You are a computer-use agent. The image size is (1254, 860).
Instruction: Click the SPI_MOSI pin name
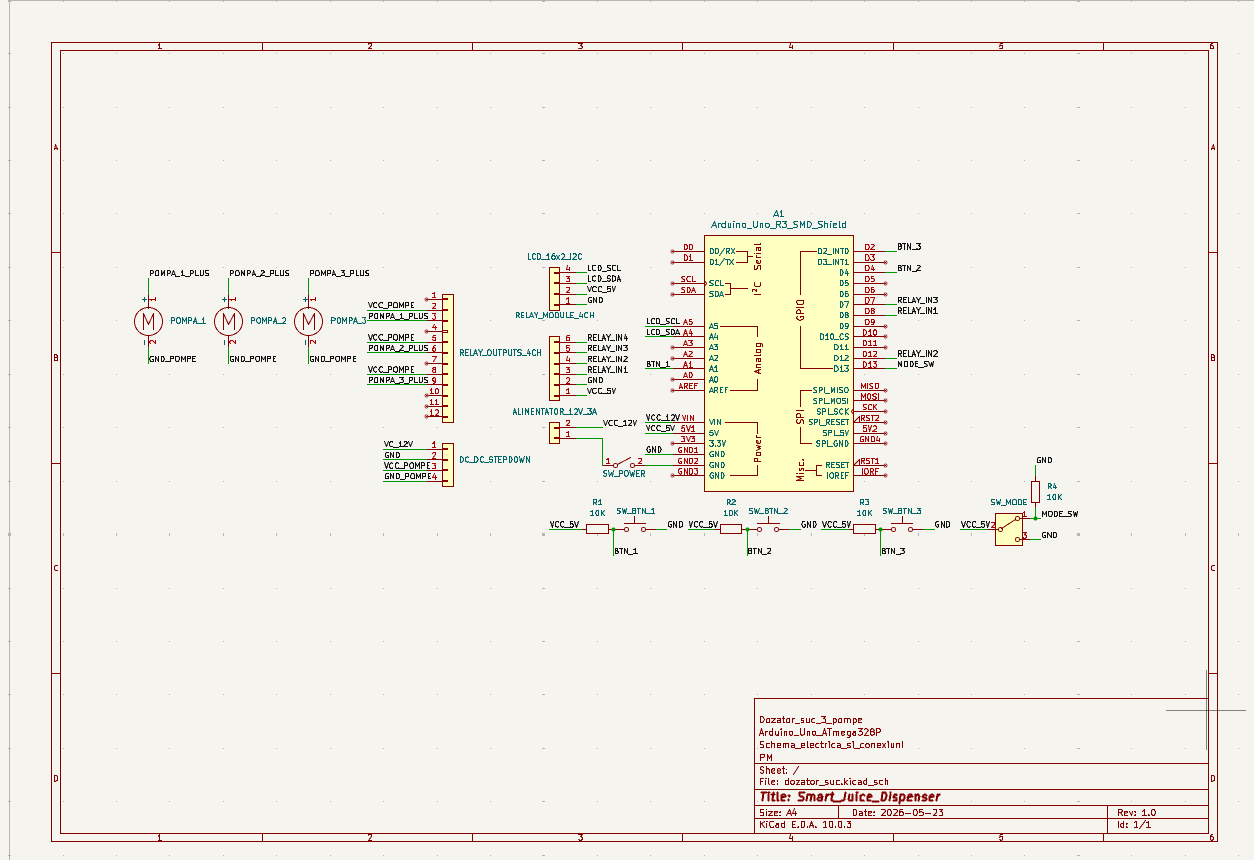831,401
